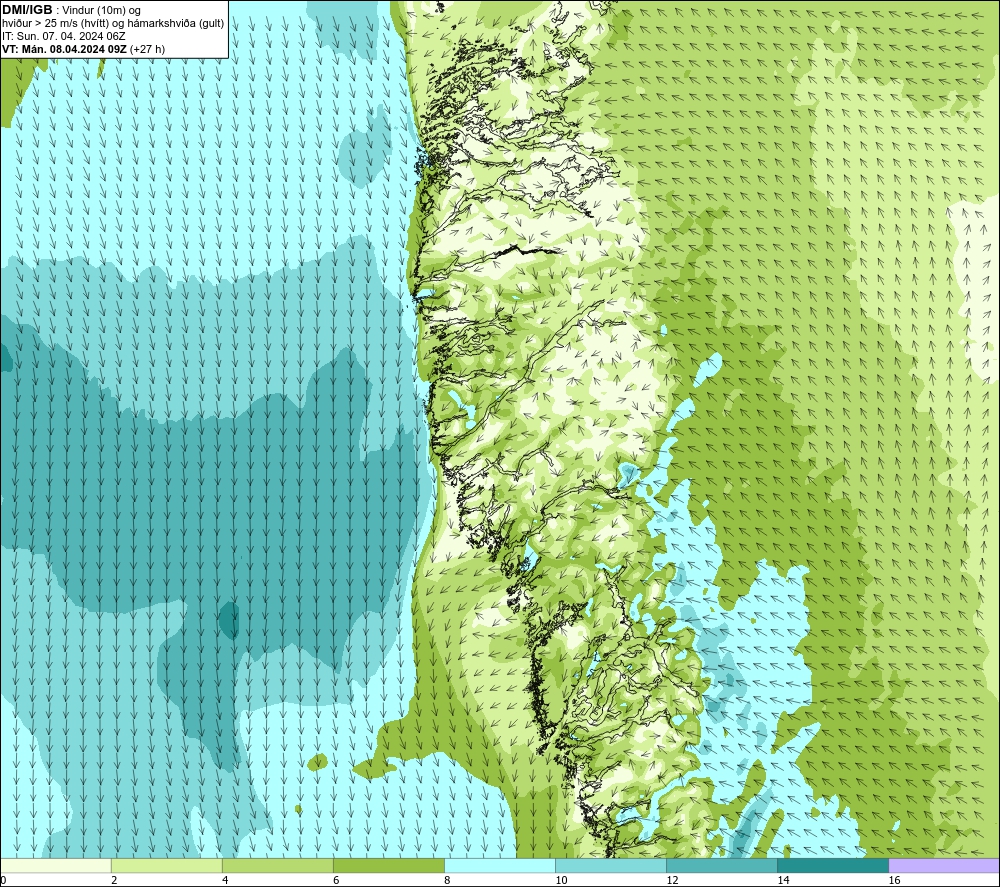Click the purple swatch above 16 m/s
The width and height of the screenshot is (1000, 887).
[x=944, y=865]
